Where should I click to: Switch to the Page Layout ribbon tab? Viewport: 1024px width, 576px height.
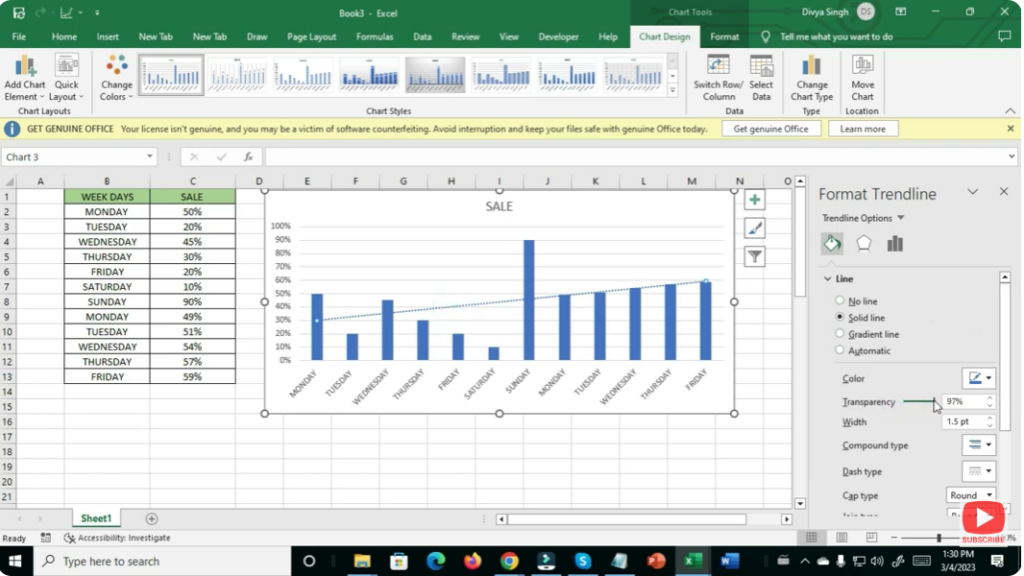pos(311,37)
